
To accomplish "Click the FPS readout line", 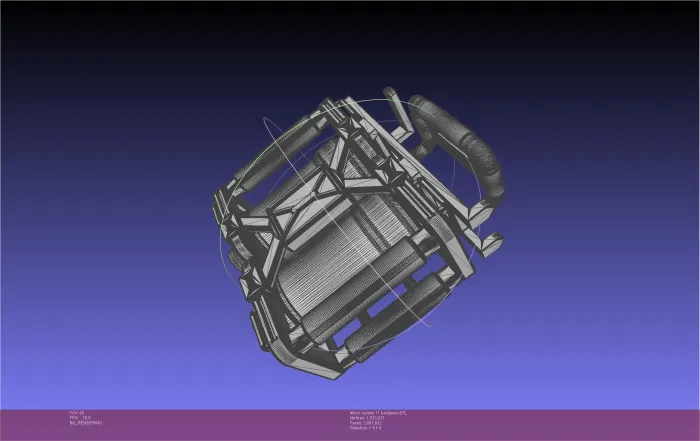I will (80, 418).
